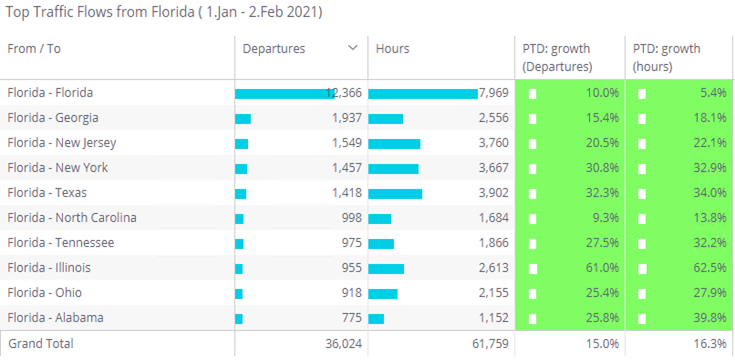Select the Hours column header
This screenshot has height=361, width=735.
(392, 49)
